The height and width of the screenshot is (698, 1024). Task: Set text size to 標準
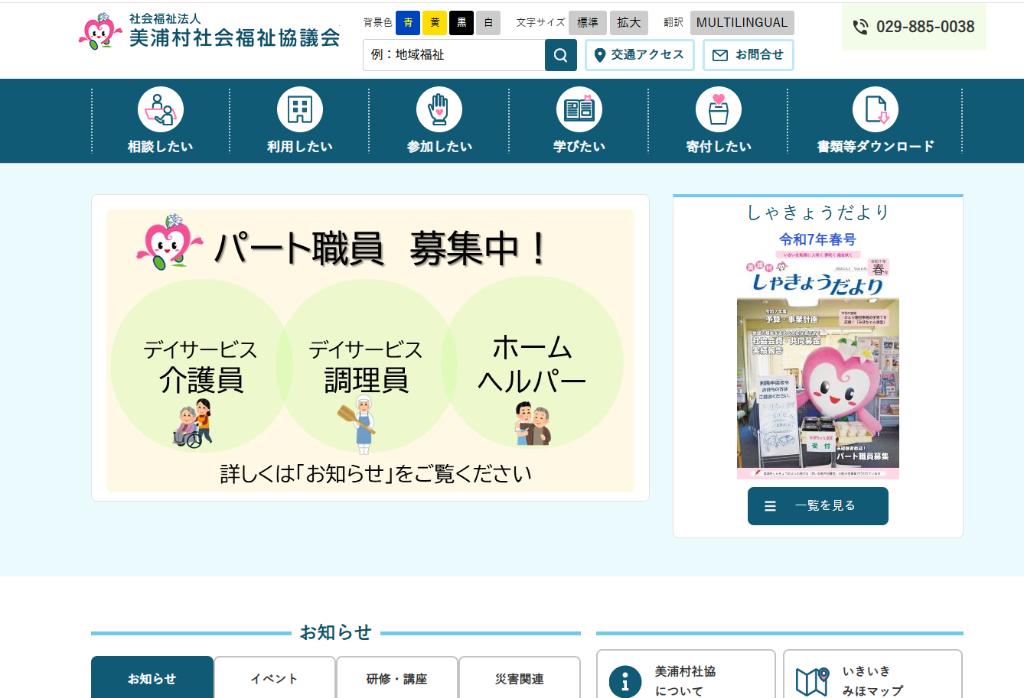coord(588,22)
